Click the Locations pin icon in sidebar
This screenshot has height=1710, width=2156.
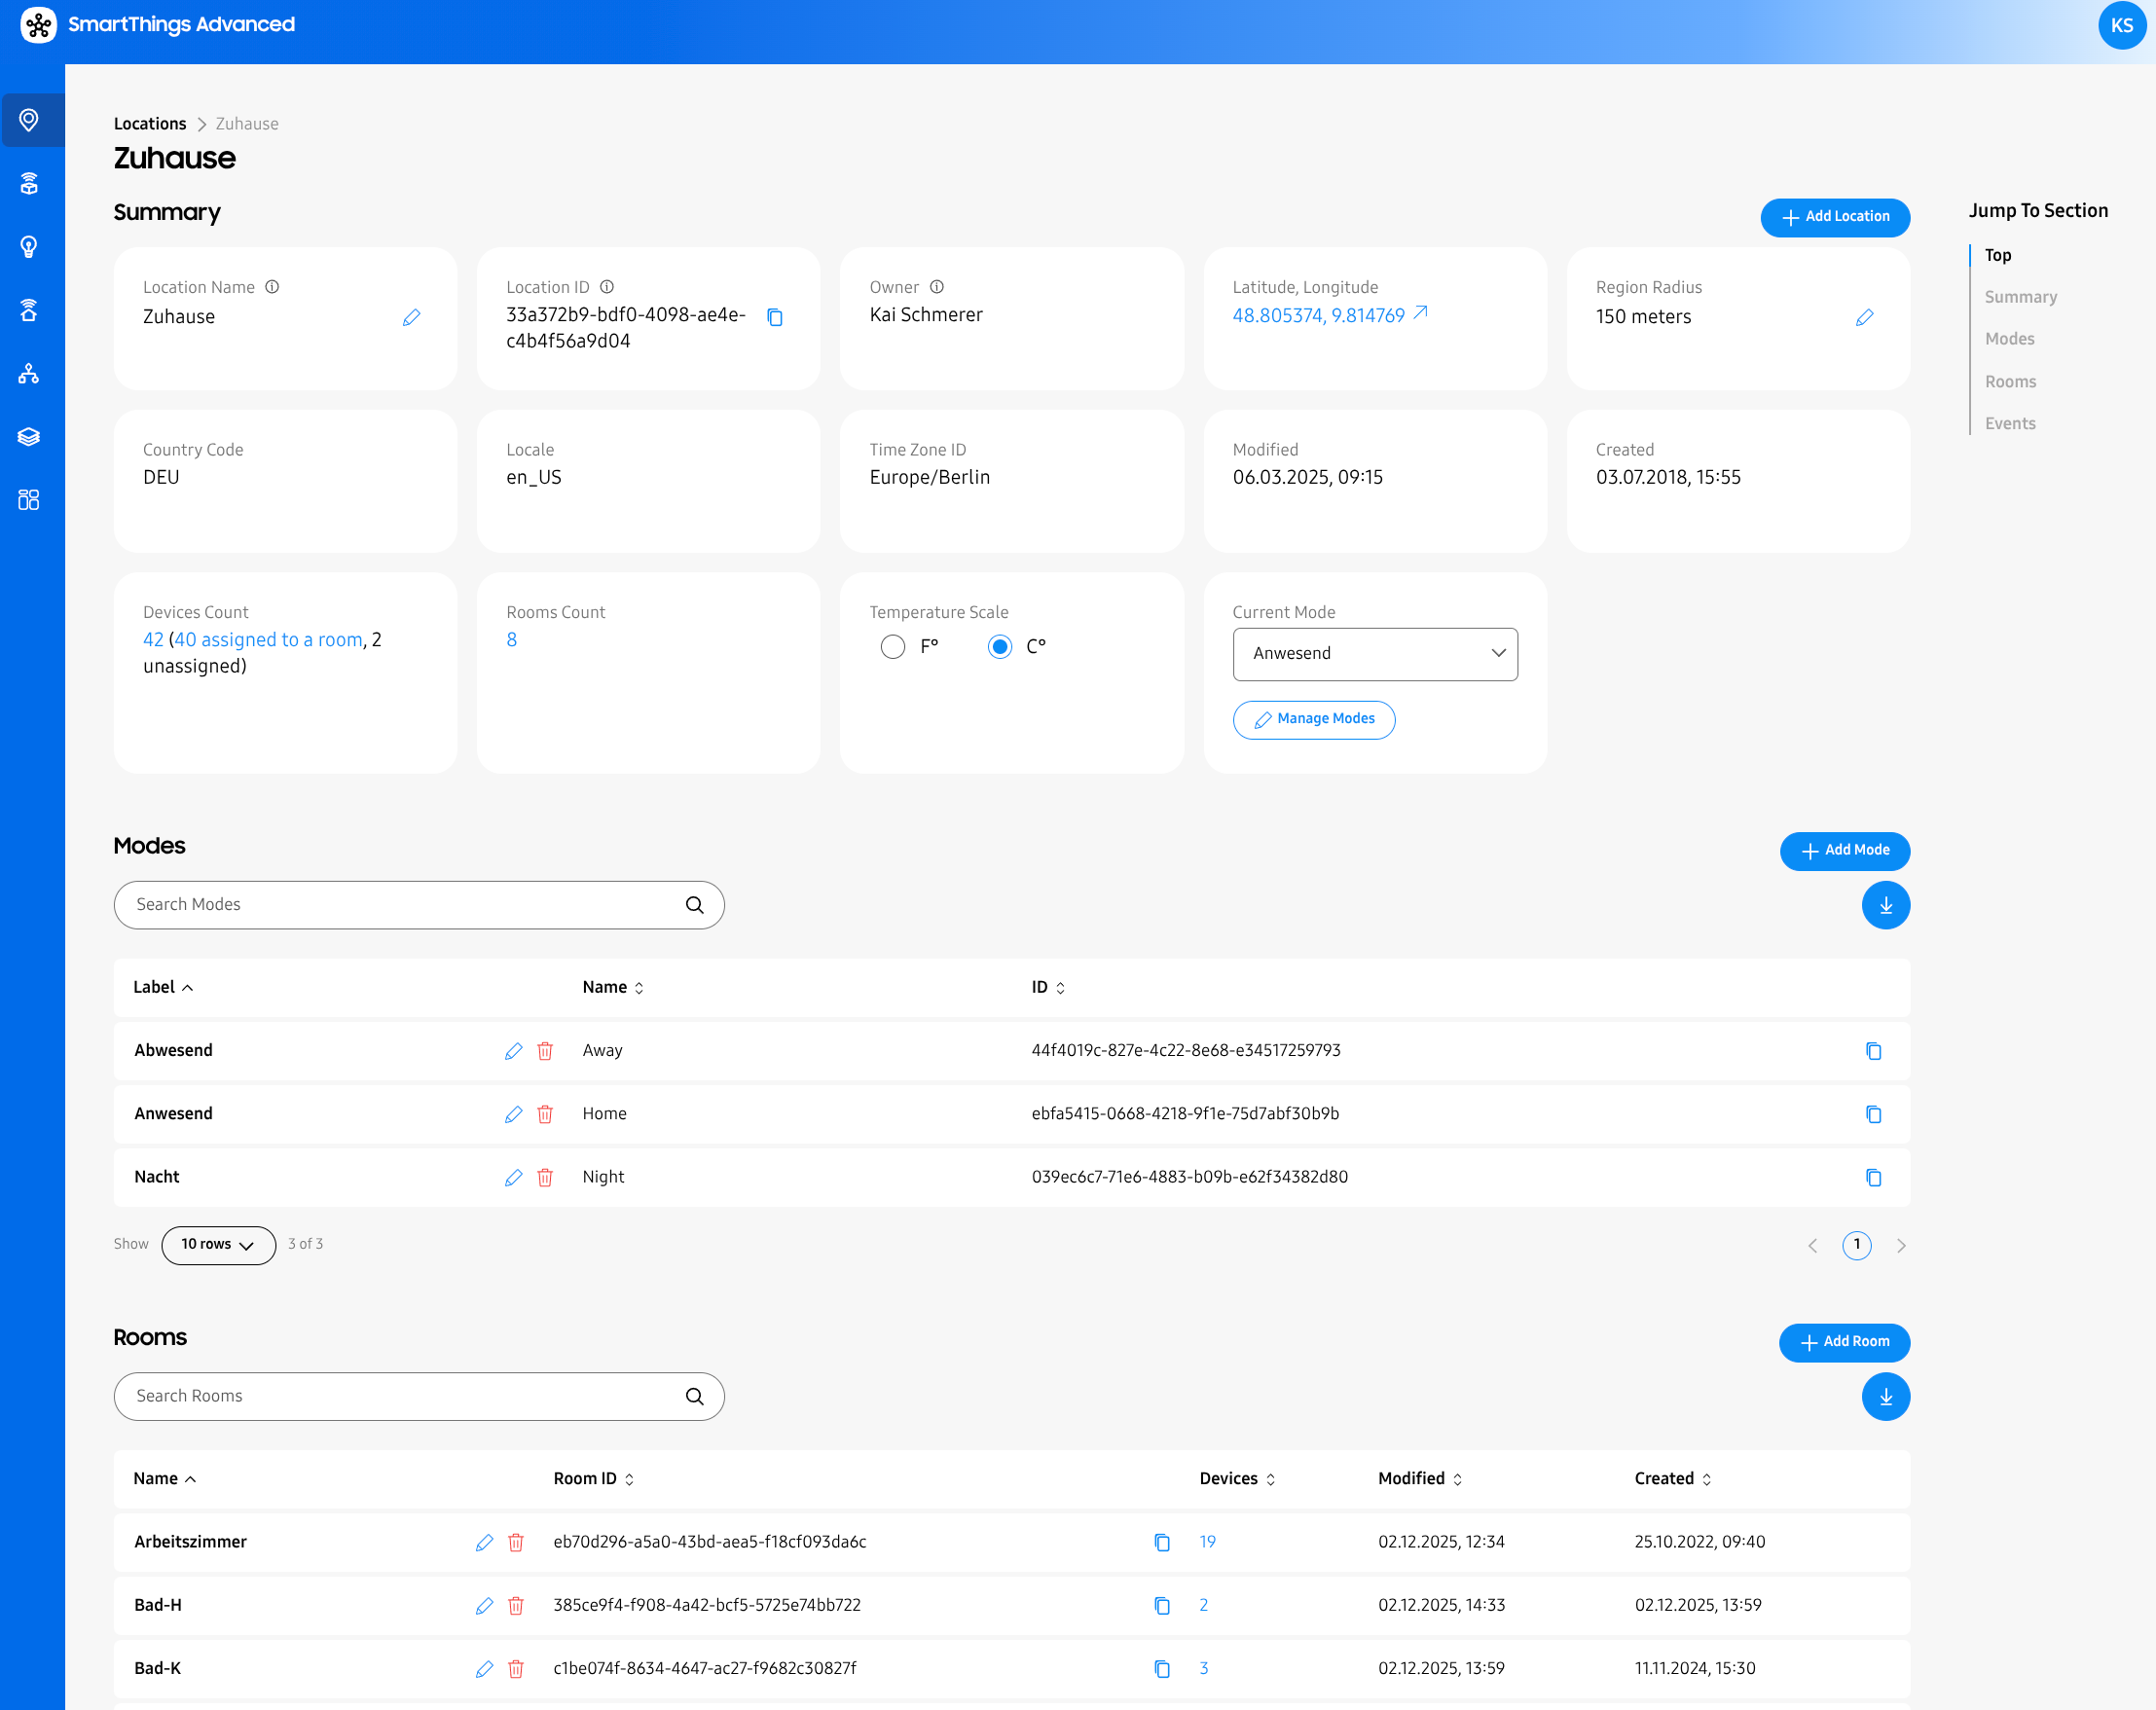(29, 120)
